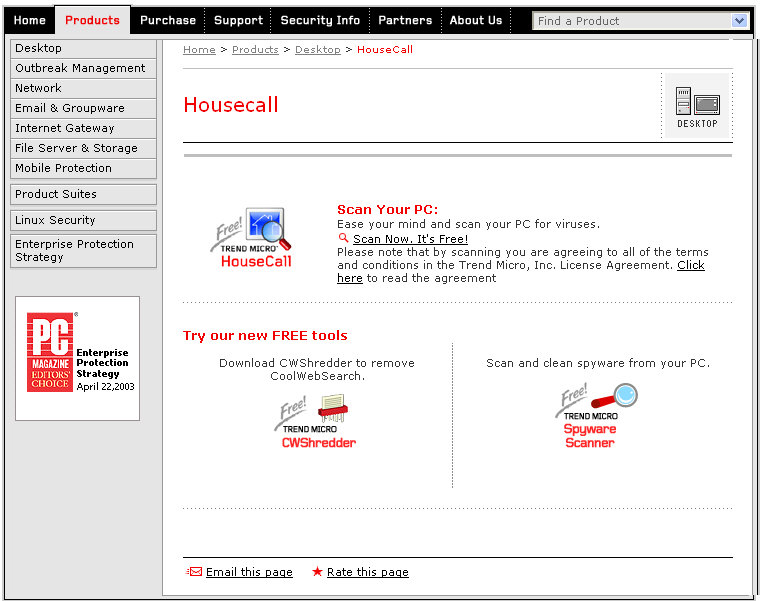Select Mobile Protection in sidebar
Viewport: 762px width, 601px height.
pyautogui.click(x=83, y=168)
